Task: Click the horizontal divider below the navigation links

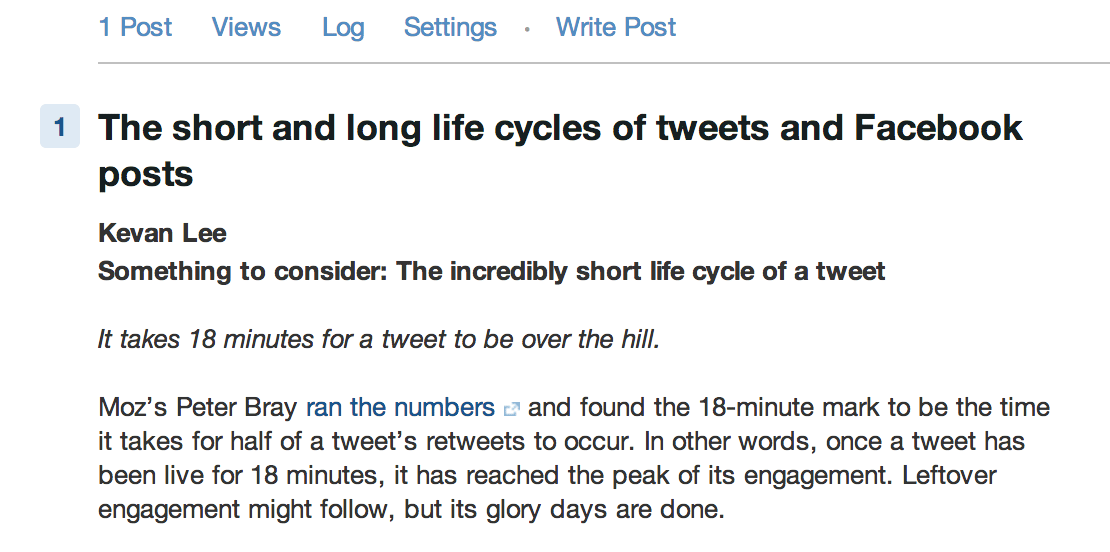Action: pos(604,63)
